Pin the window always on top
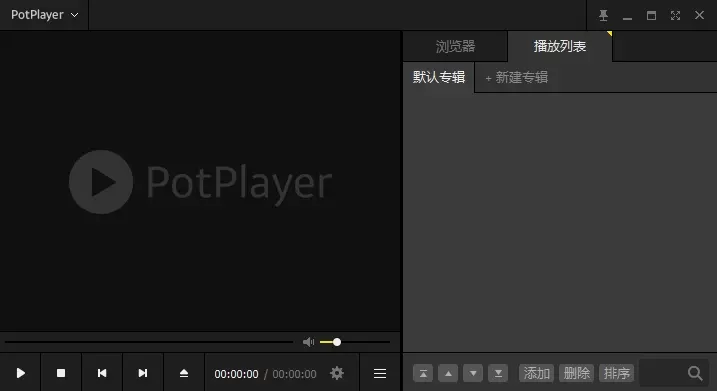This screenshot has width=717, height=391. tap(604, 16)
